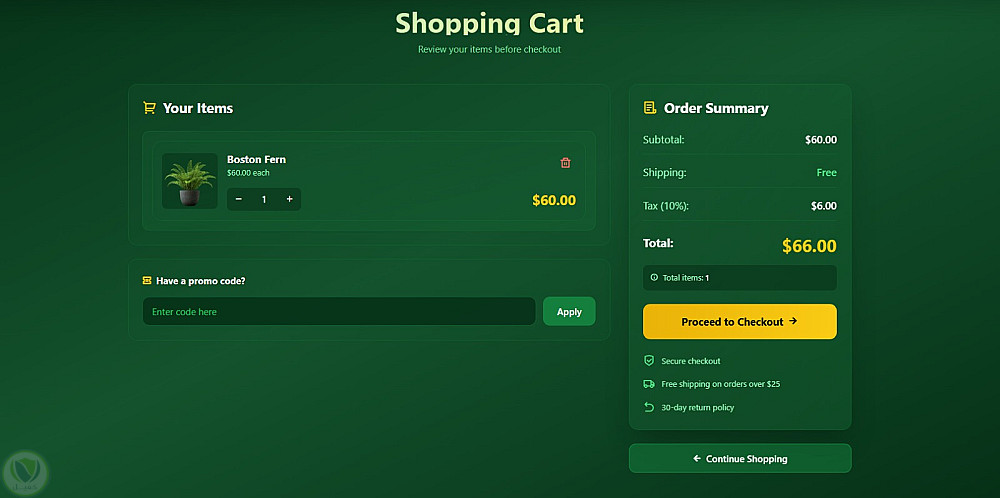
Task: Click the $66.00 order total amount
Action: tap(809, 246)
